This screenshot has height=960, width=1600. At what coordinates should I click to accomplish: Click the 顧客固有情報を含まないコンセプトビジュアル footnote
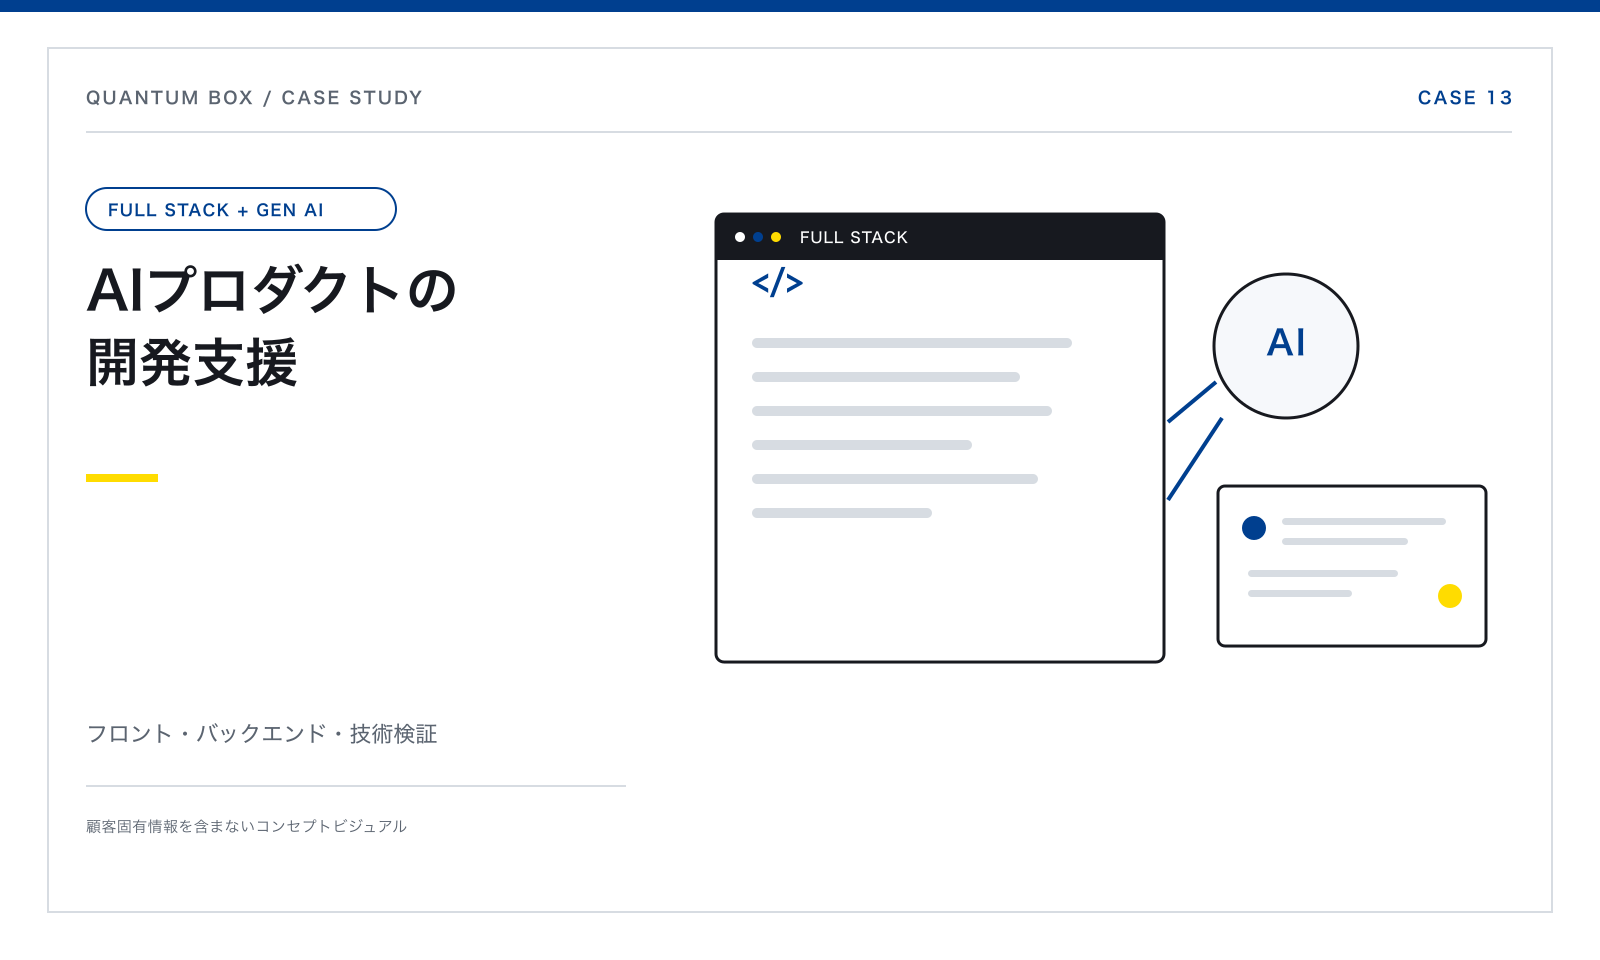pyautogui.click(x=246, y=826)
